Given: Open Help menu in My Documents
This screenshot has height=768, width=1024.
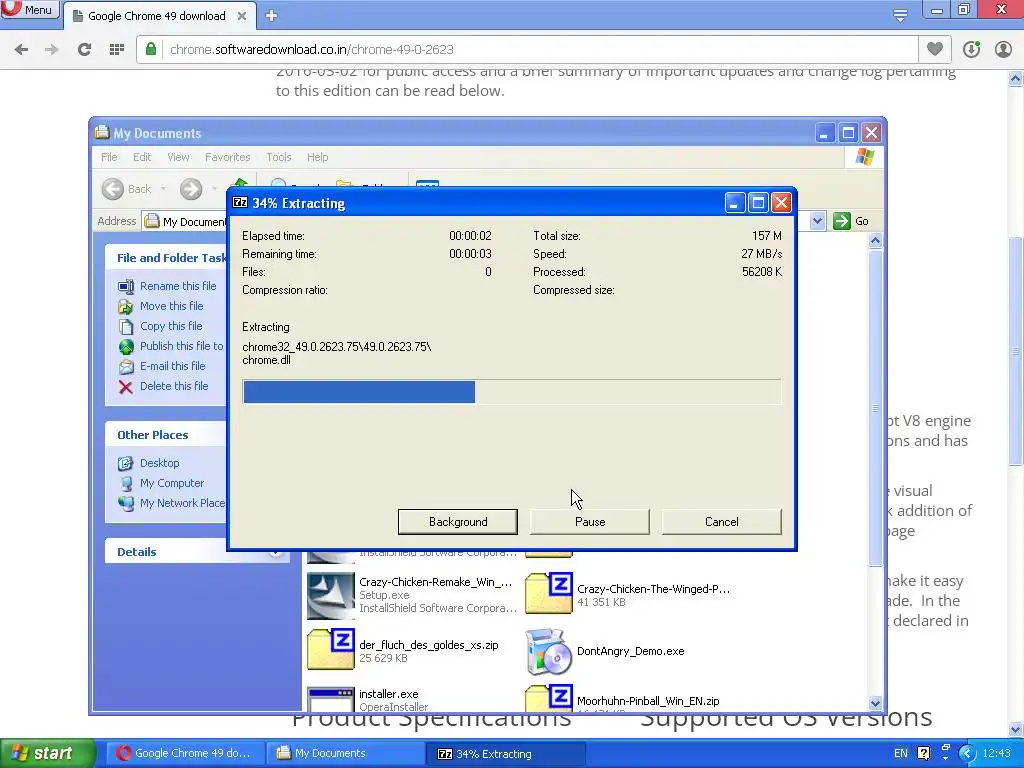Looking at the screenshot, I should 317,157.
